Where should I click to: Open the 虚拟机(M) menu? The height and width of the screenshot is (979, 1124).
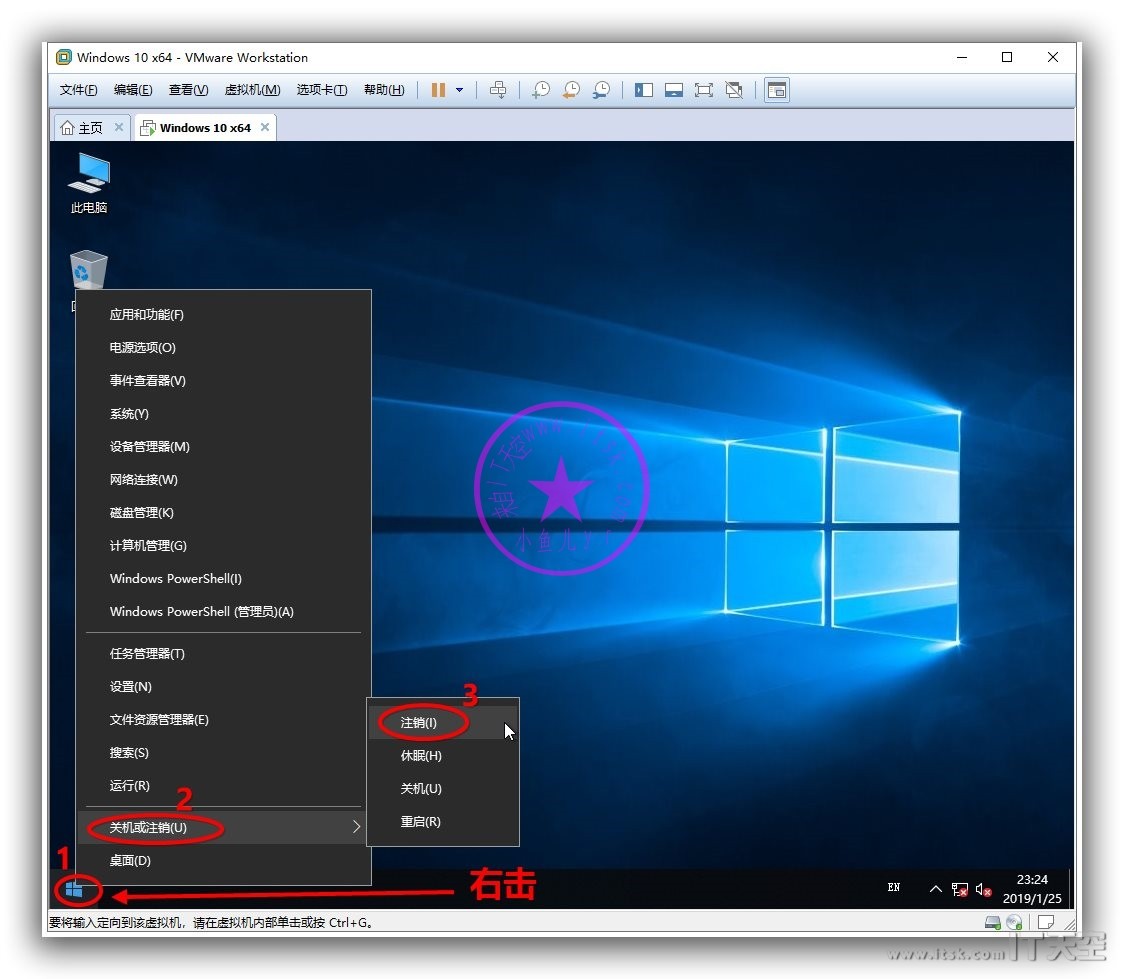[252, 90]
